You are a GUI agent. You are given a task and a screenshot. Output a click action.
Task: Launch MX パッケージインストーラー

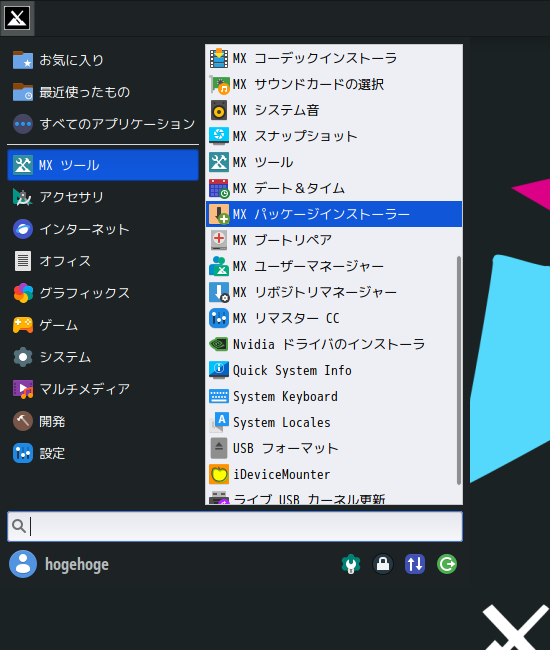point(334,214)
